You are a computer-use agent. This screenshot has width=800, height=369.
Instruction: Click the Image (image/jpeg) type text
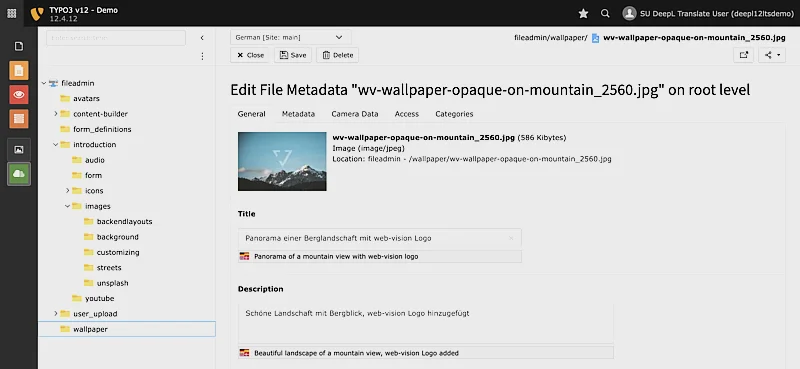pos(368,148)
